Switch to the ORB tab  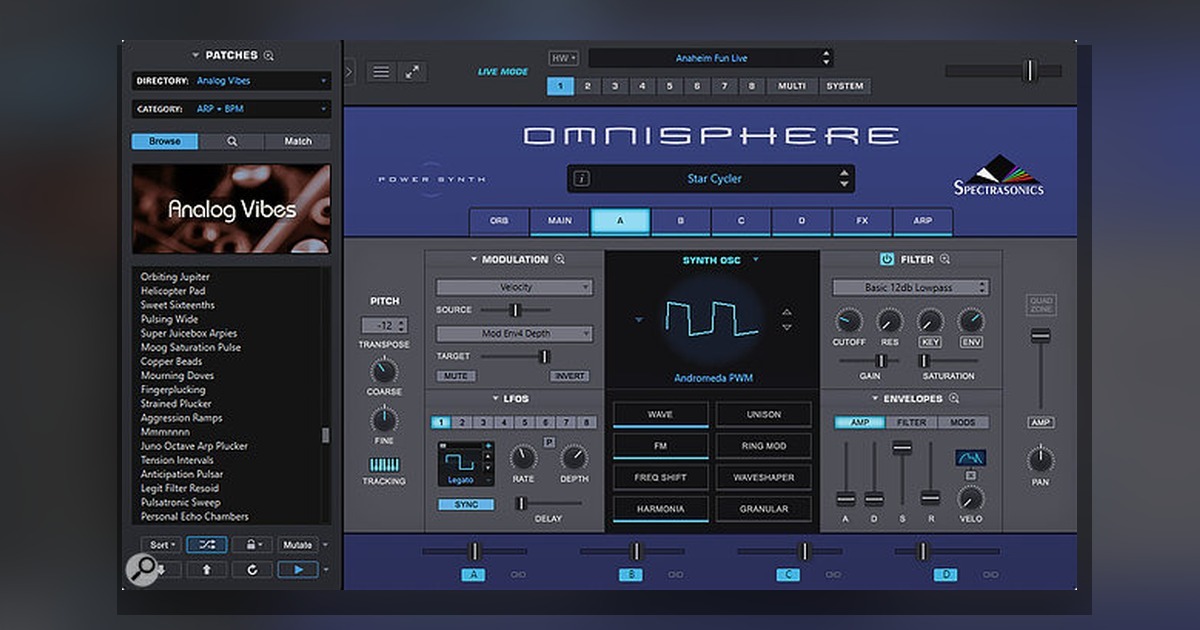click(x=499, y=221)
